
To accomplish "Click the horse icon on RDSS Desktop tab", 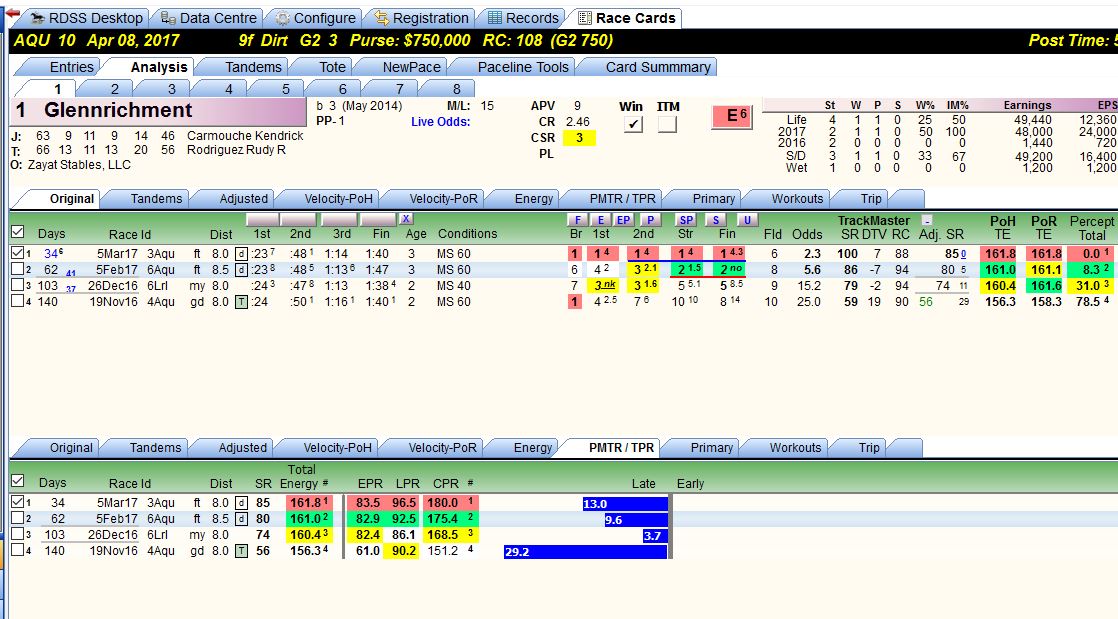I will (38, 19).
